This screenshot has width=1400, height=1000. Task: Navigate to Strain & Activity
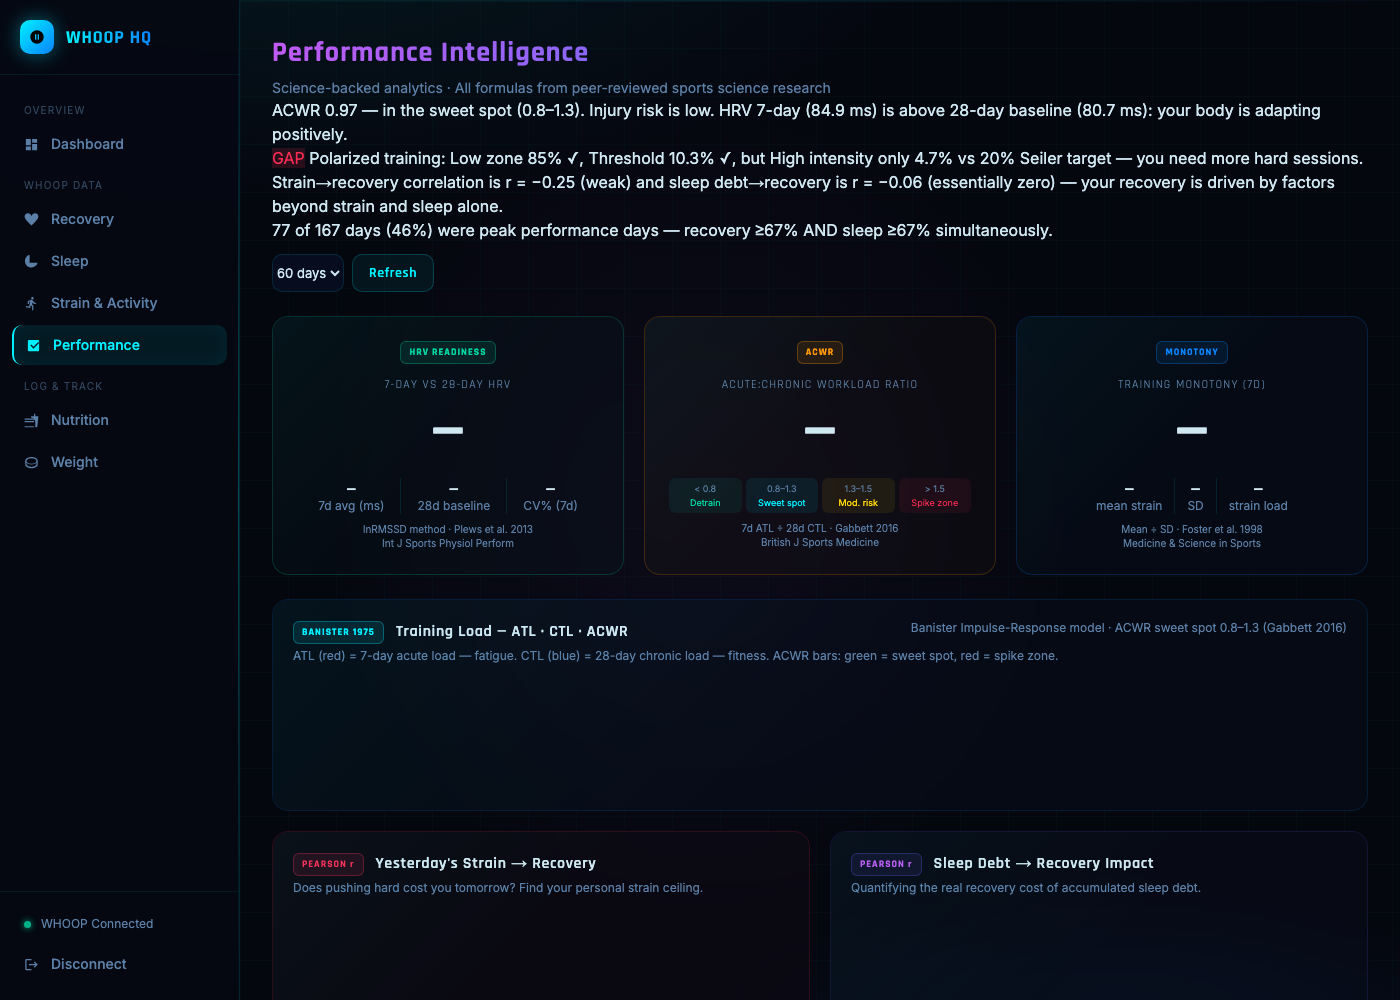(x=119, y=303)
